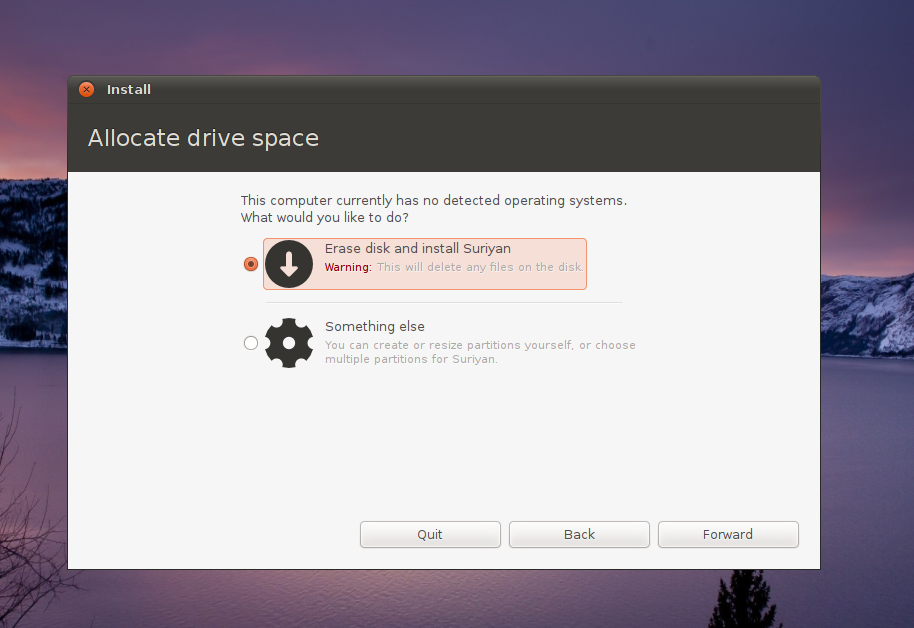
Task: Click the Quit button
Action: coord(430,535)
